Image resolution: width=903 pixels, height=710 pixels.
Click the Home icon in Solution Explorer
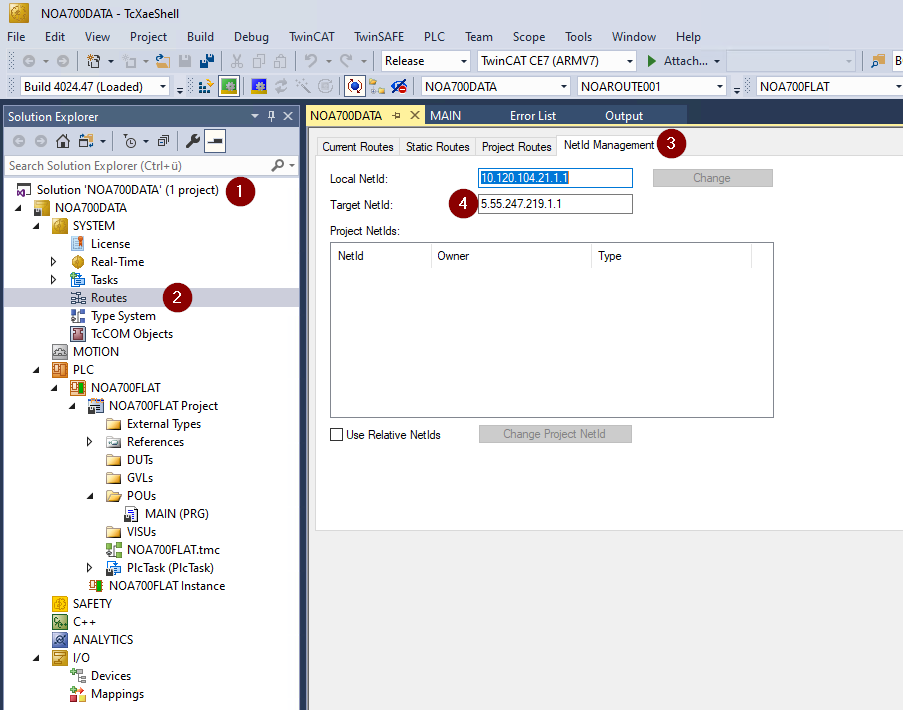(x=62, y=141)
